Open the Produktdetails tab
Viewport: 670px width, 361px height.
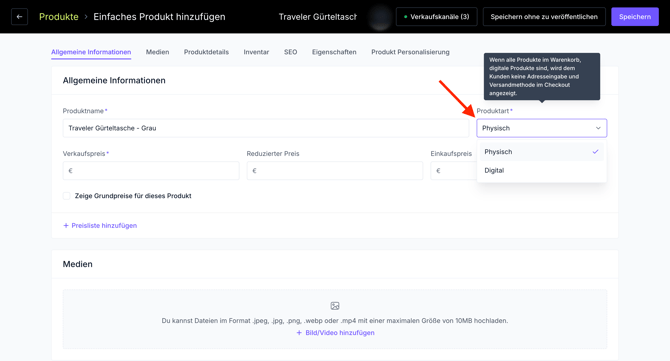206,52
